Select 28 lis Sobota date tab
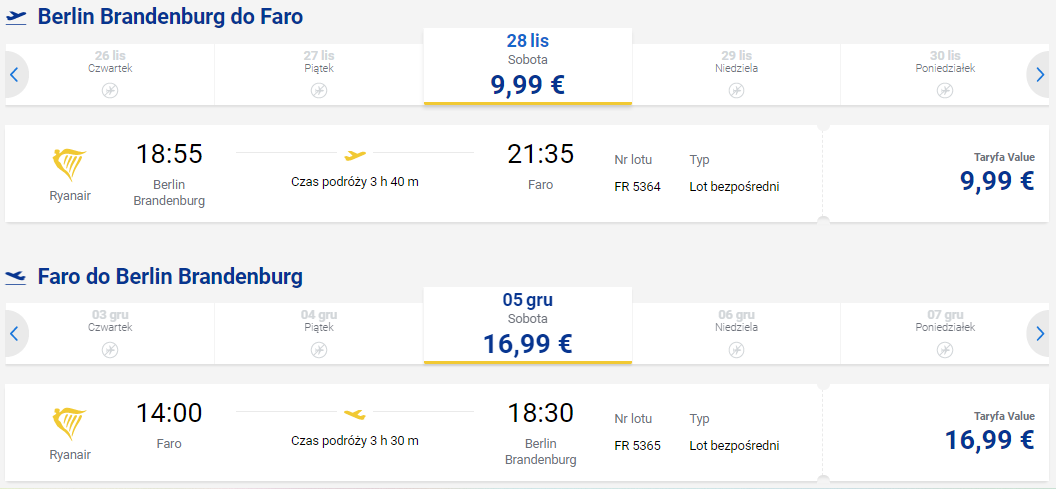This screenshot has width=1056, height=489. (528, 67)
